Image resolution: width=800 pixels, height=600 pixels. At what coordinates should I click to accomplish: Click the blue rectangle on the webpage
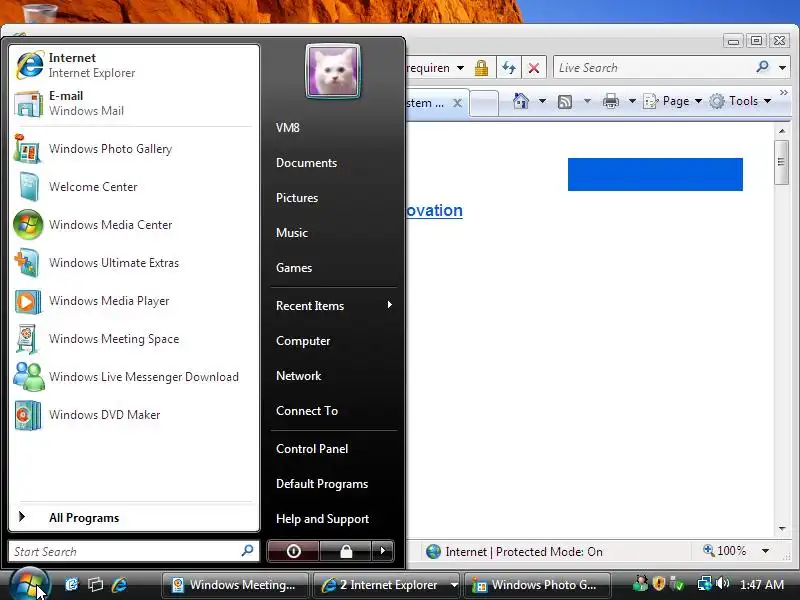click(655, 174)
